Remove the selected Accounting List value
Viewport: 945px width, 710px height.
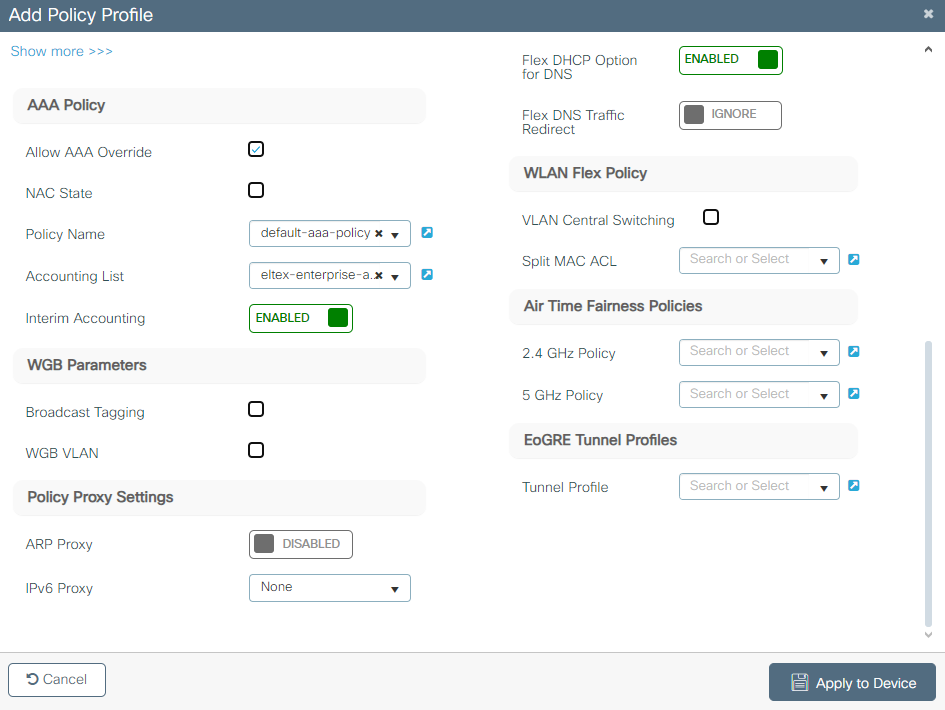click(x=379, y=276)
